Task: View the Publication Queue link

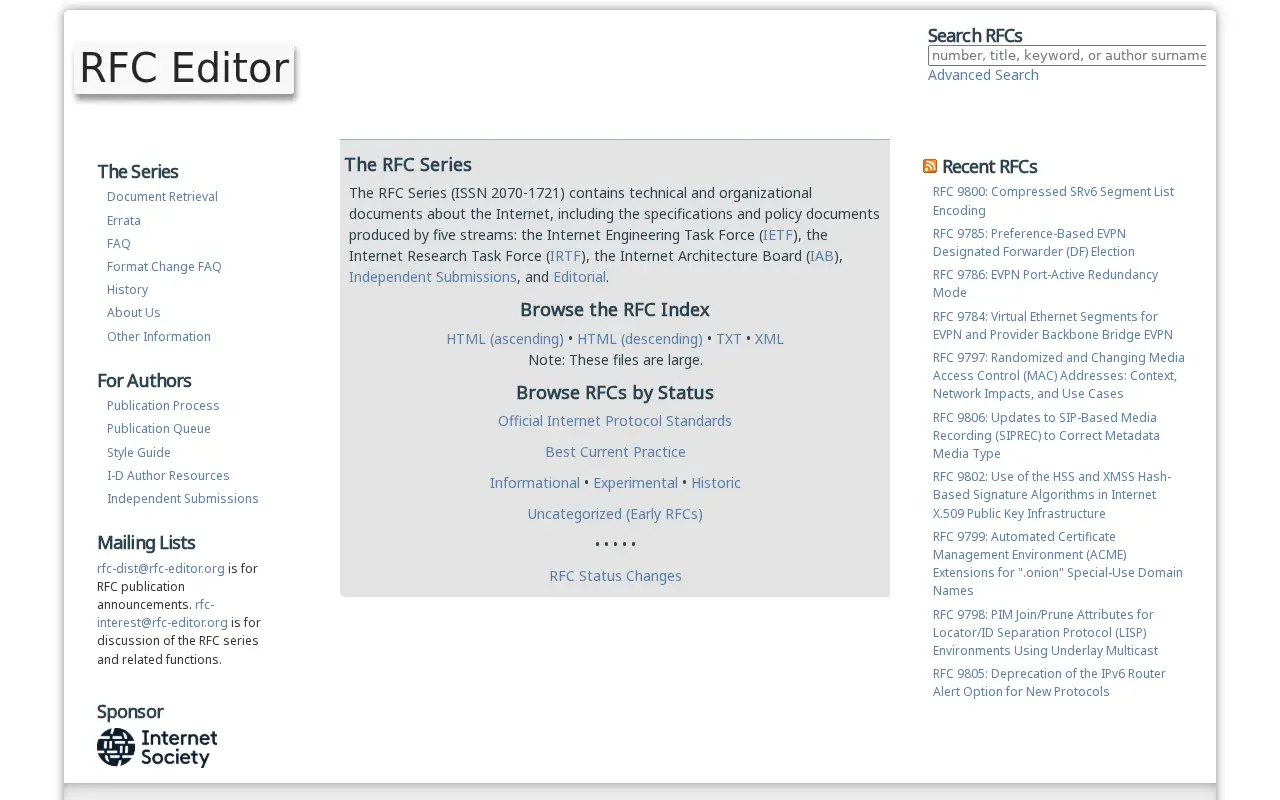Action: point(159,429)
